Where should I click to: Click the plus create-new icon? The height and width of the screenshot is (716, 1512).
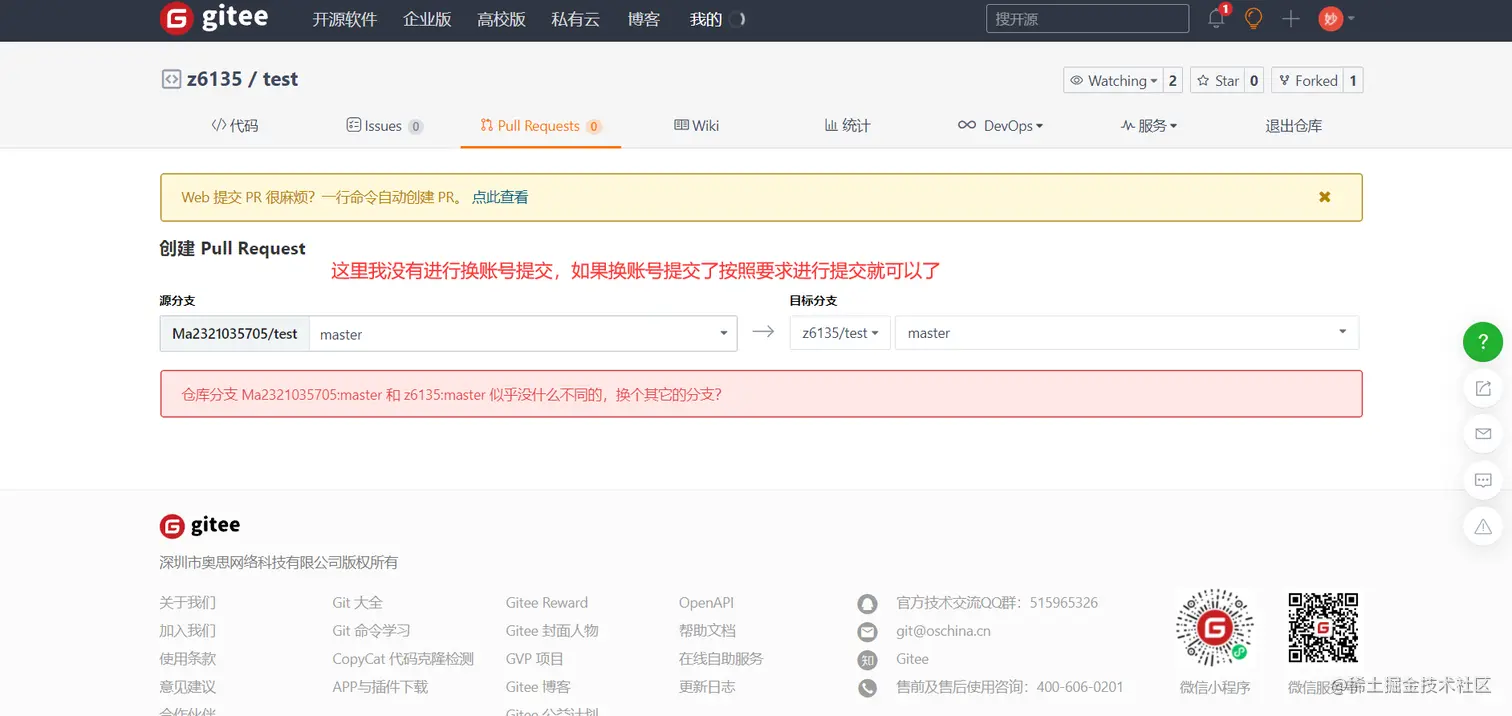pos(1291,19)
